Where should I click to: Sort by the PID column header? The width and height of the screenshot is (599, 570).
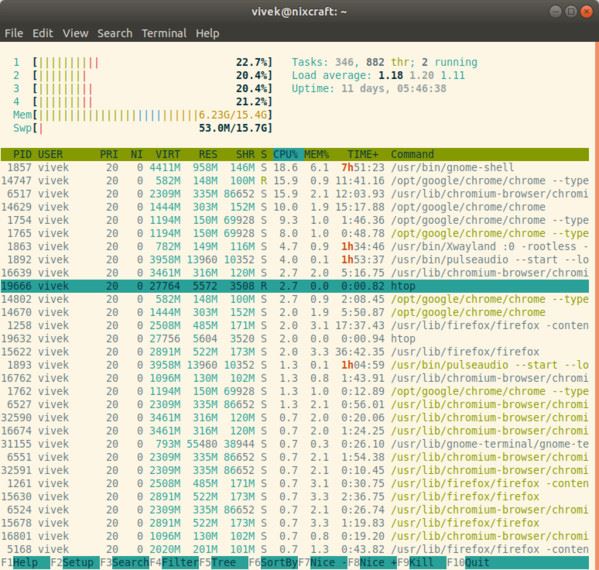pyautogui.click(x=22, y=154)
